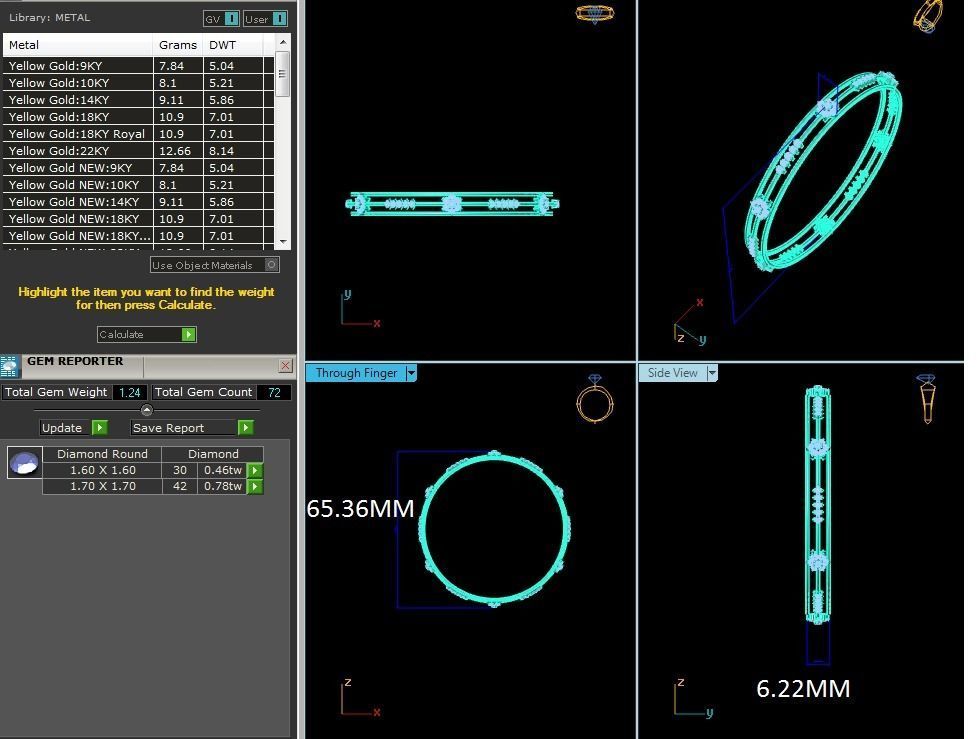Click the 12.66 grams cell for 22KY
This screenshot has height=739, width=979.
click(178, 150)
